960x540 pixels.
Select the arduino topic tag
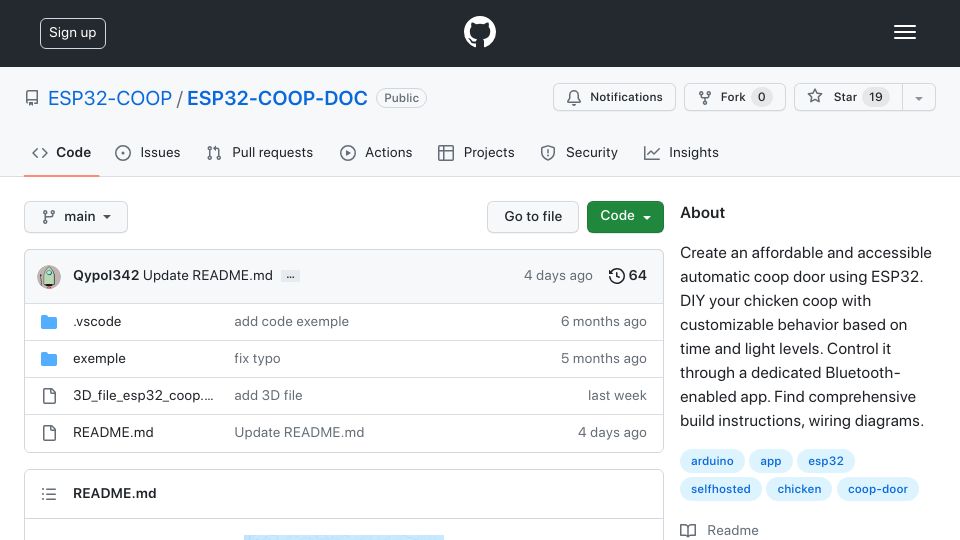(712, 461)
